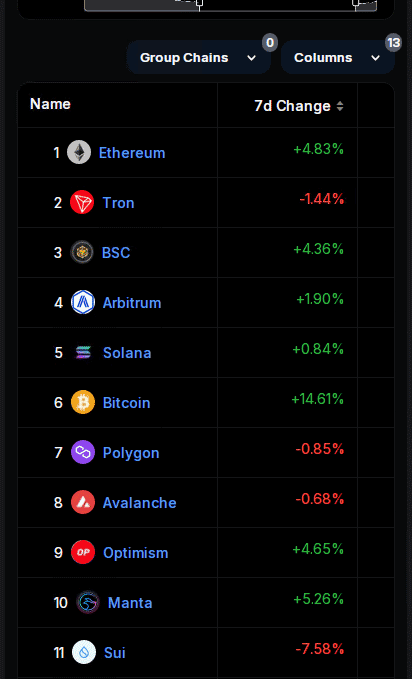The height and width of the screenshot is (679, 412).
Task: Click the Solana logo icon
Action: tap(83, 352)
